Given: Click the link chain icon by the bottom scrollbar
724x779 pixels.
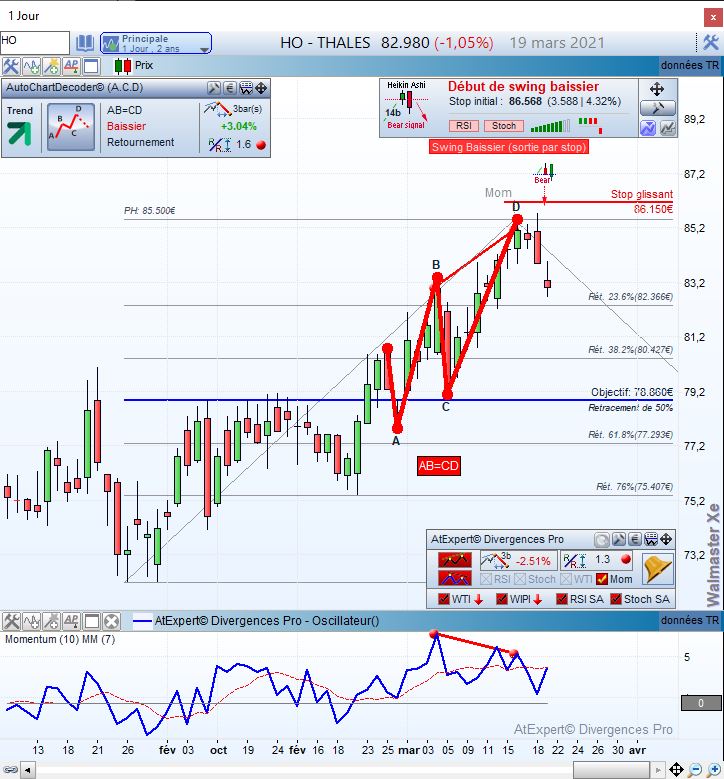Looking at the screenshot, I should pos(10,771).
